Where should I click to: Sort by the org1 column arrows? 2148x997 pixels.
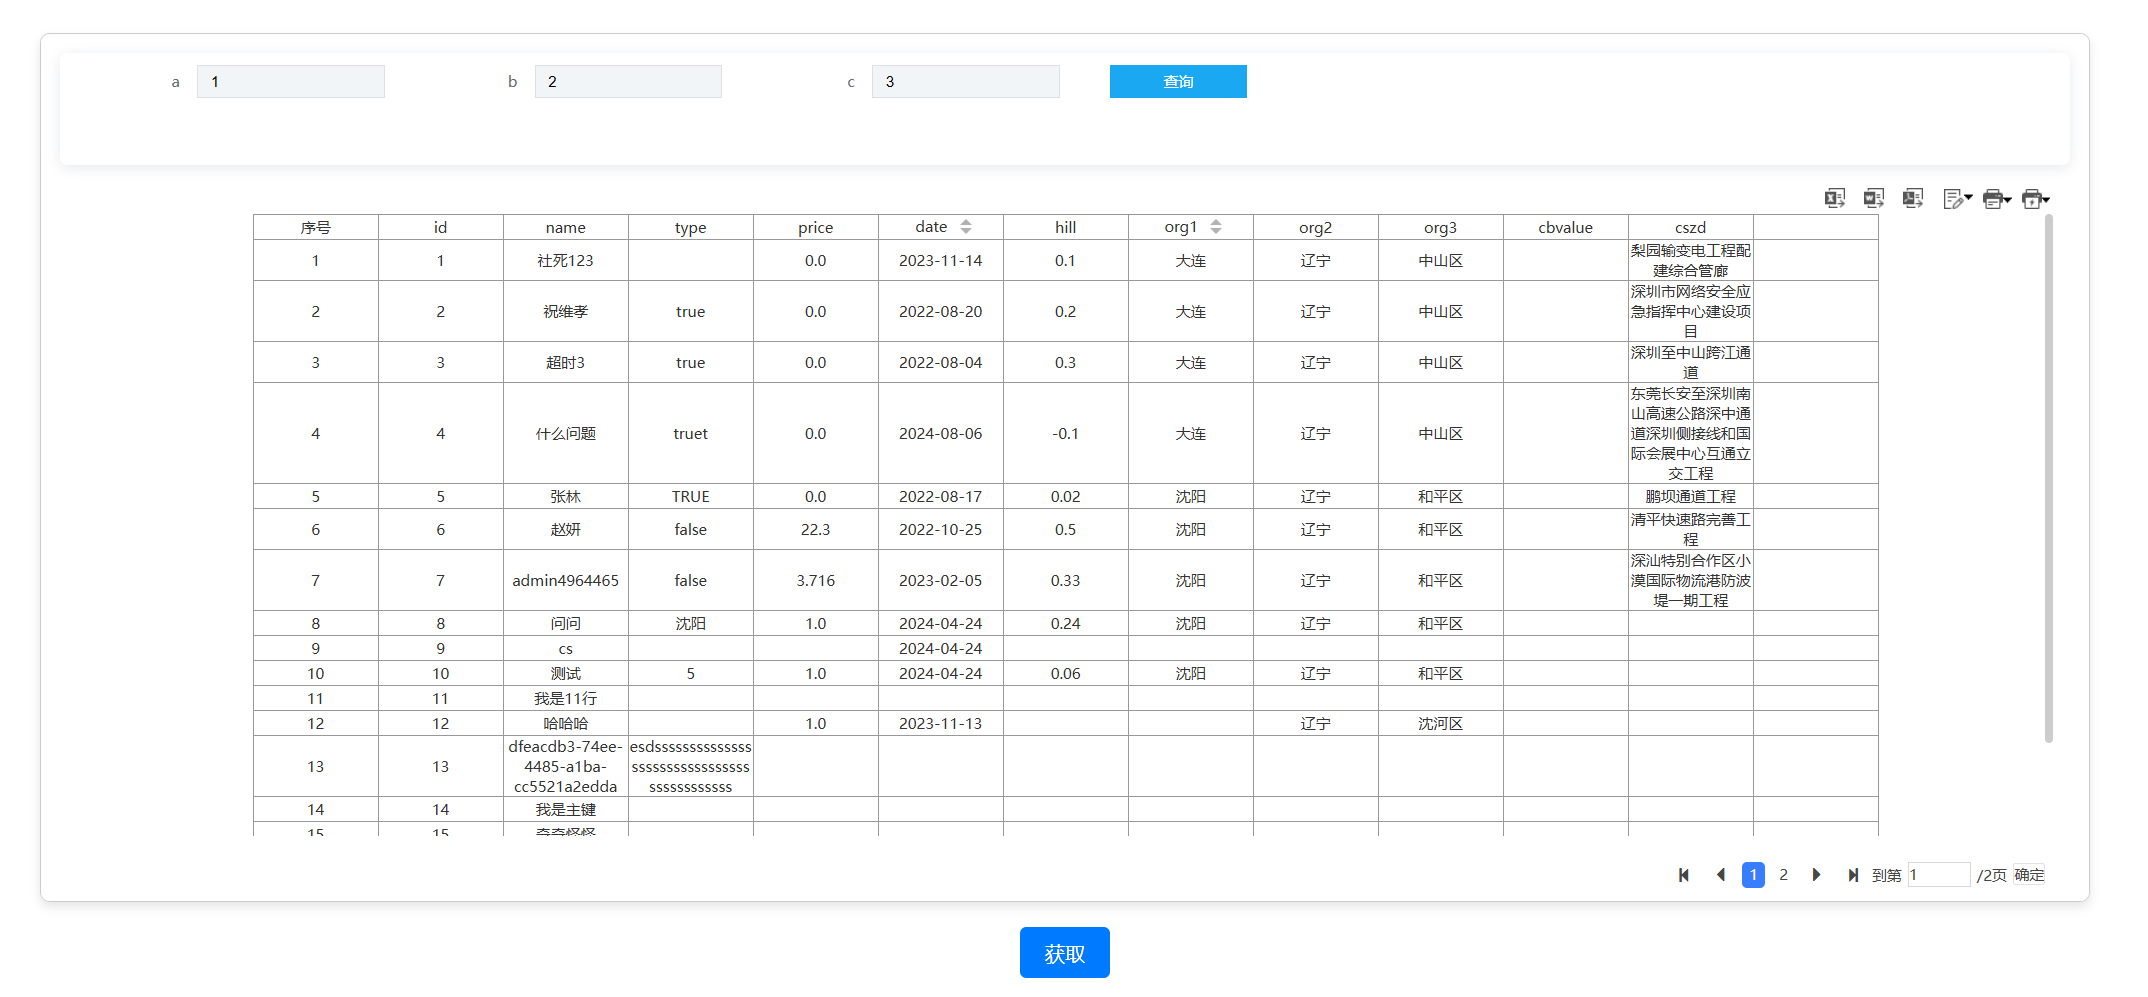1216,227
